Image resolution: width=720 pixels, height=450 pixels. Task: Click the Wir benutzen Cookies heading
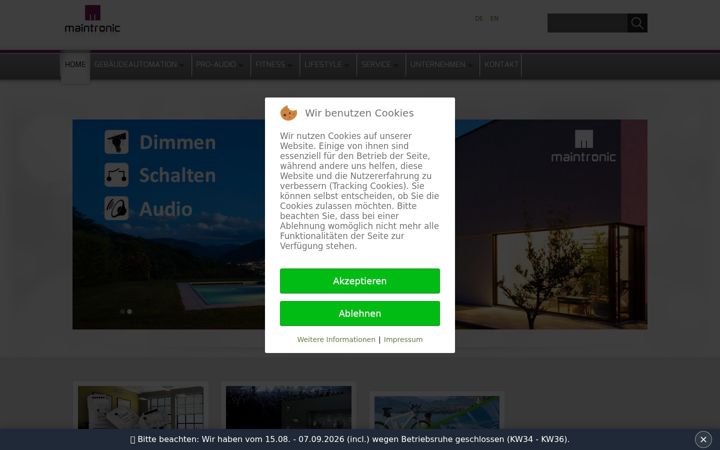359,113
